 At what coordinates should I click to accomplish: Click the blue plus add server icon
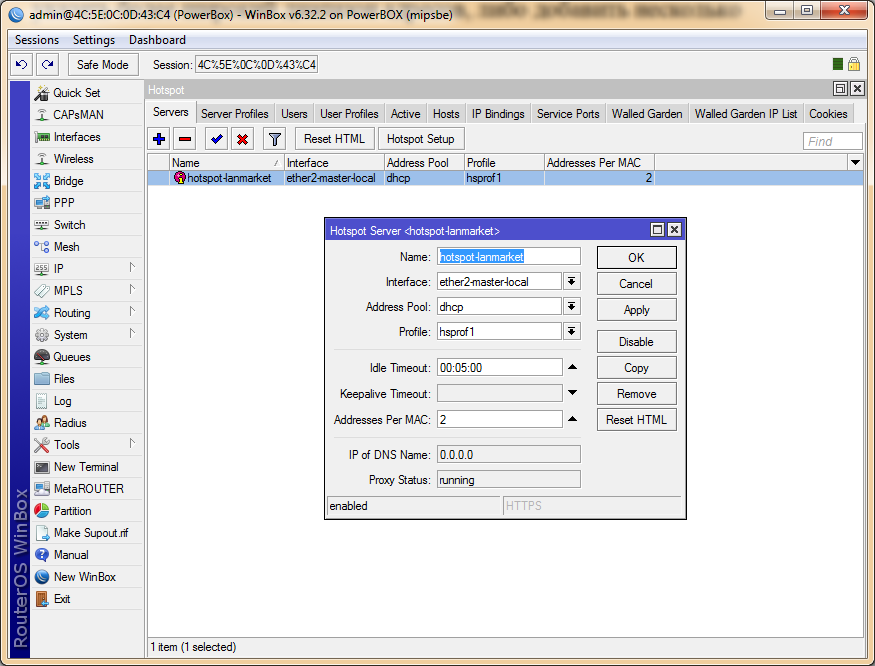[159, 139]
